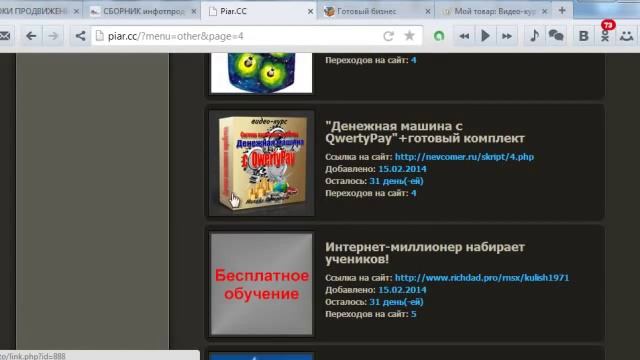Click the page icon in address bar
This screenshot has width=640, height=360.
[x=100, y=36]
